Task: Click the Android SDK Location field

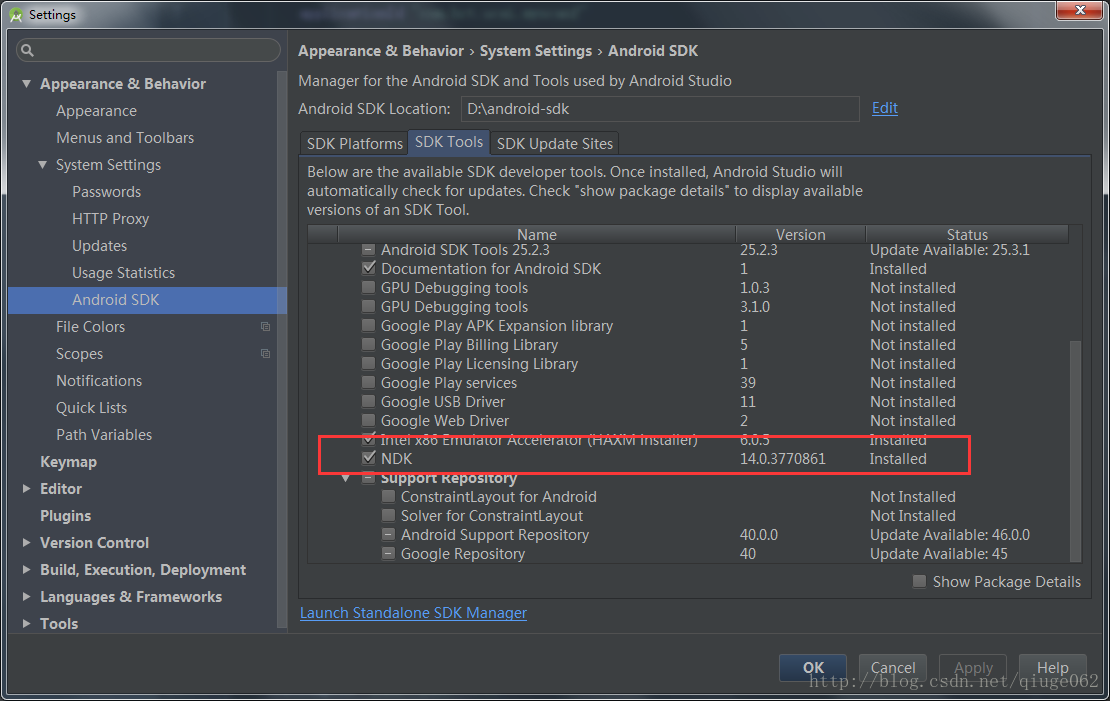Action: (660, 108)
